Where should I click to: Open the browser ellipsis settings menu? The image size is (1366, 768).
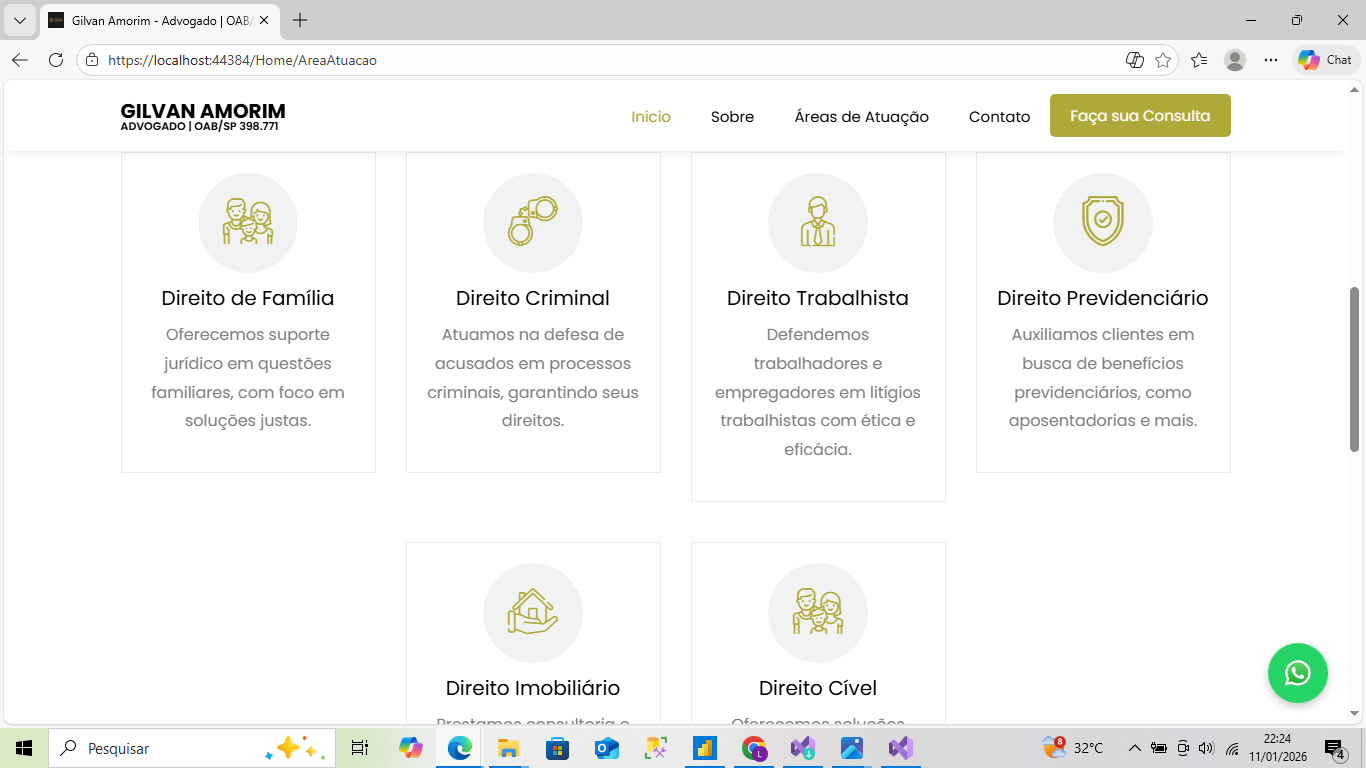pyautogui.click(x=1270, y=59)
